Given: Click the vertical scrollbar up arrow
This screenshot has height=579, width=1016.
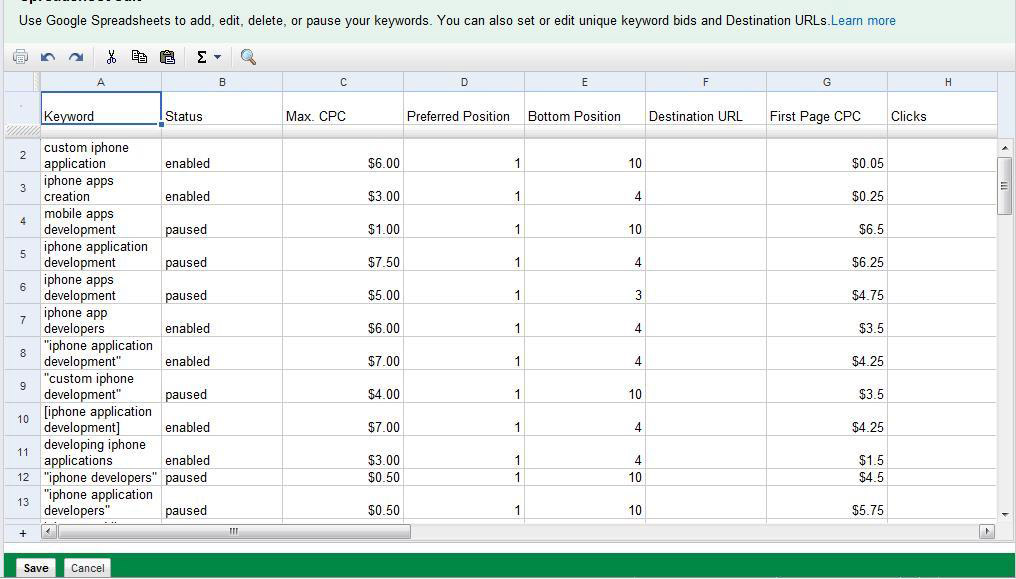Looking at the screenshot, I should pos(1005,148).
